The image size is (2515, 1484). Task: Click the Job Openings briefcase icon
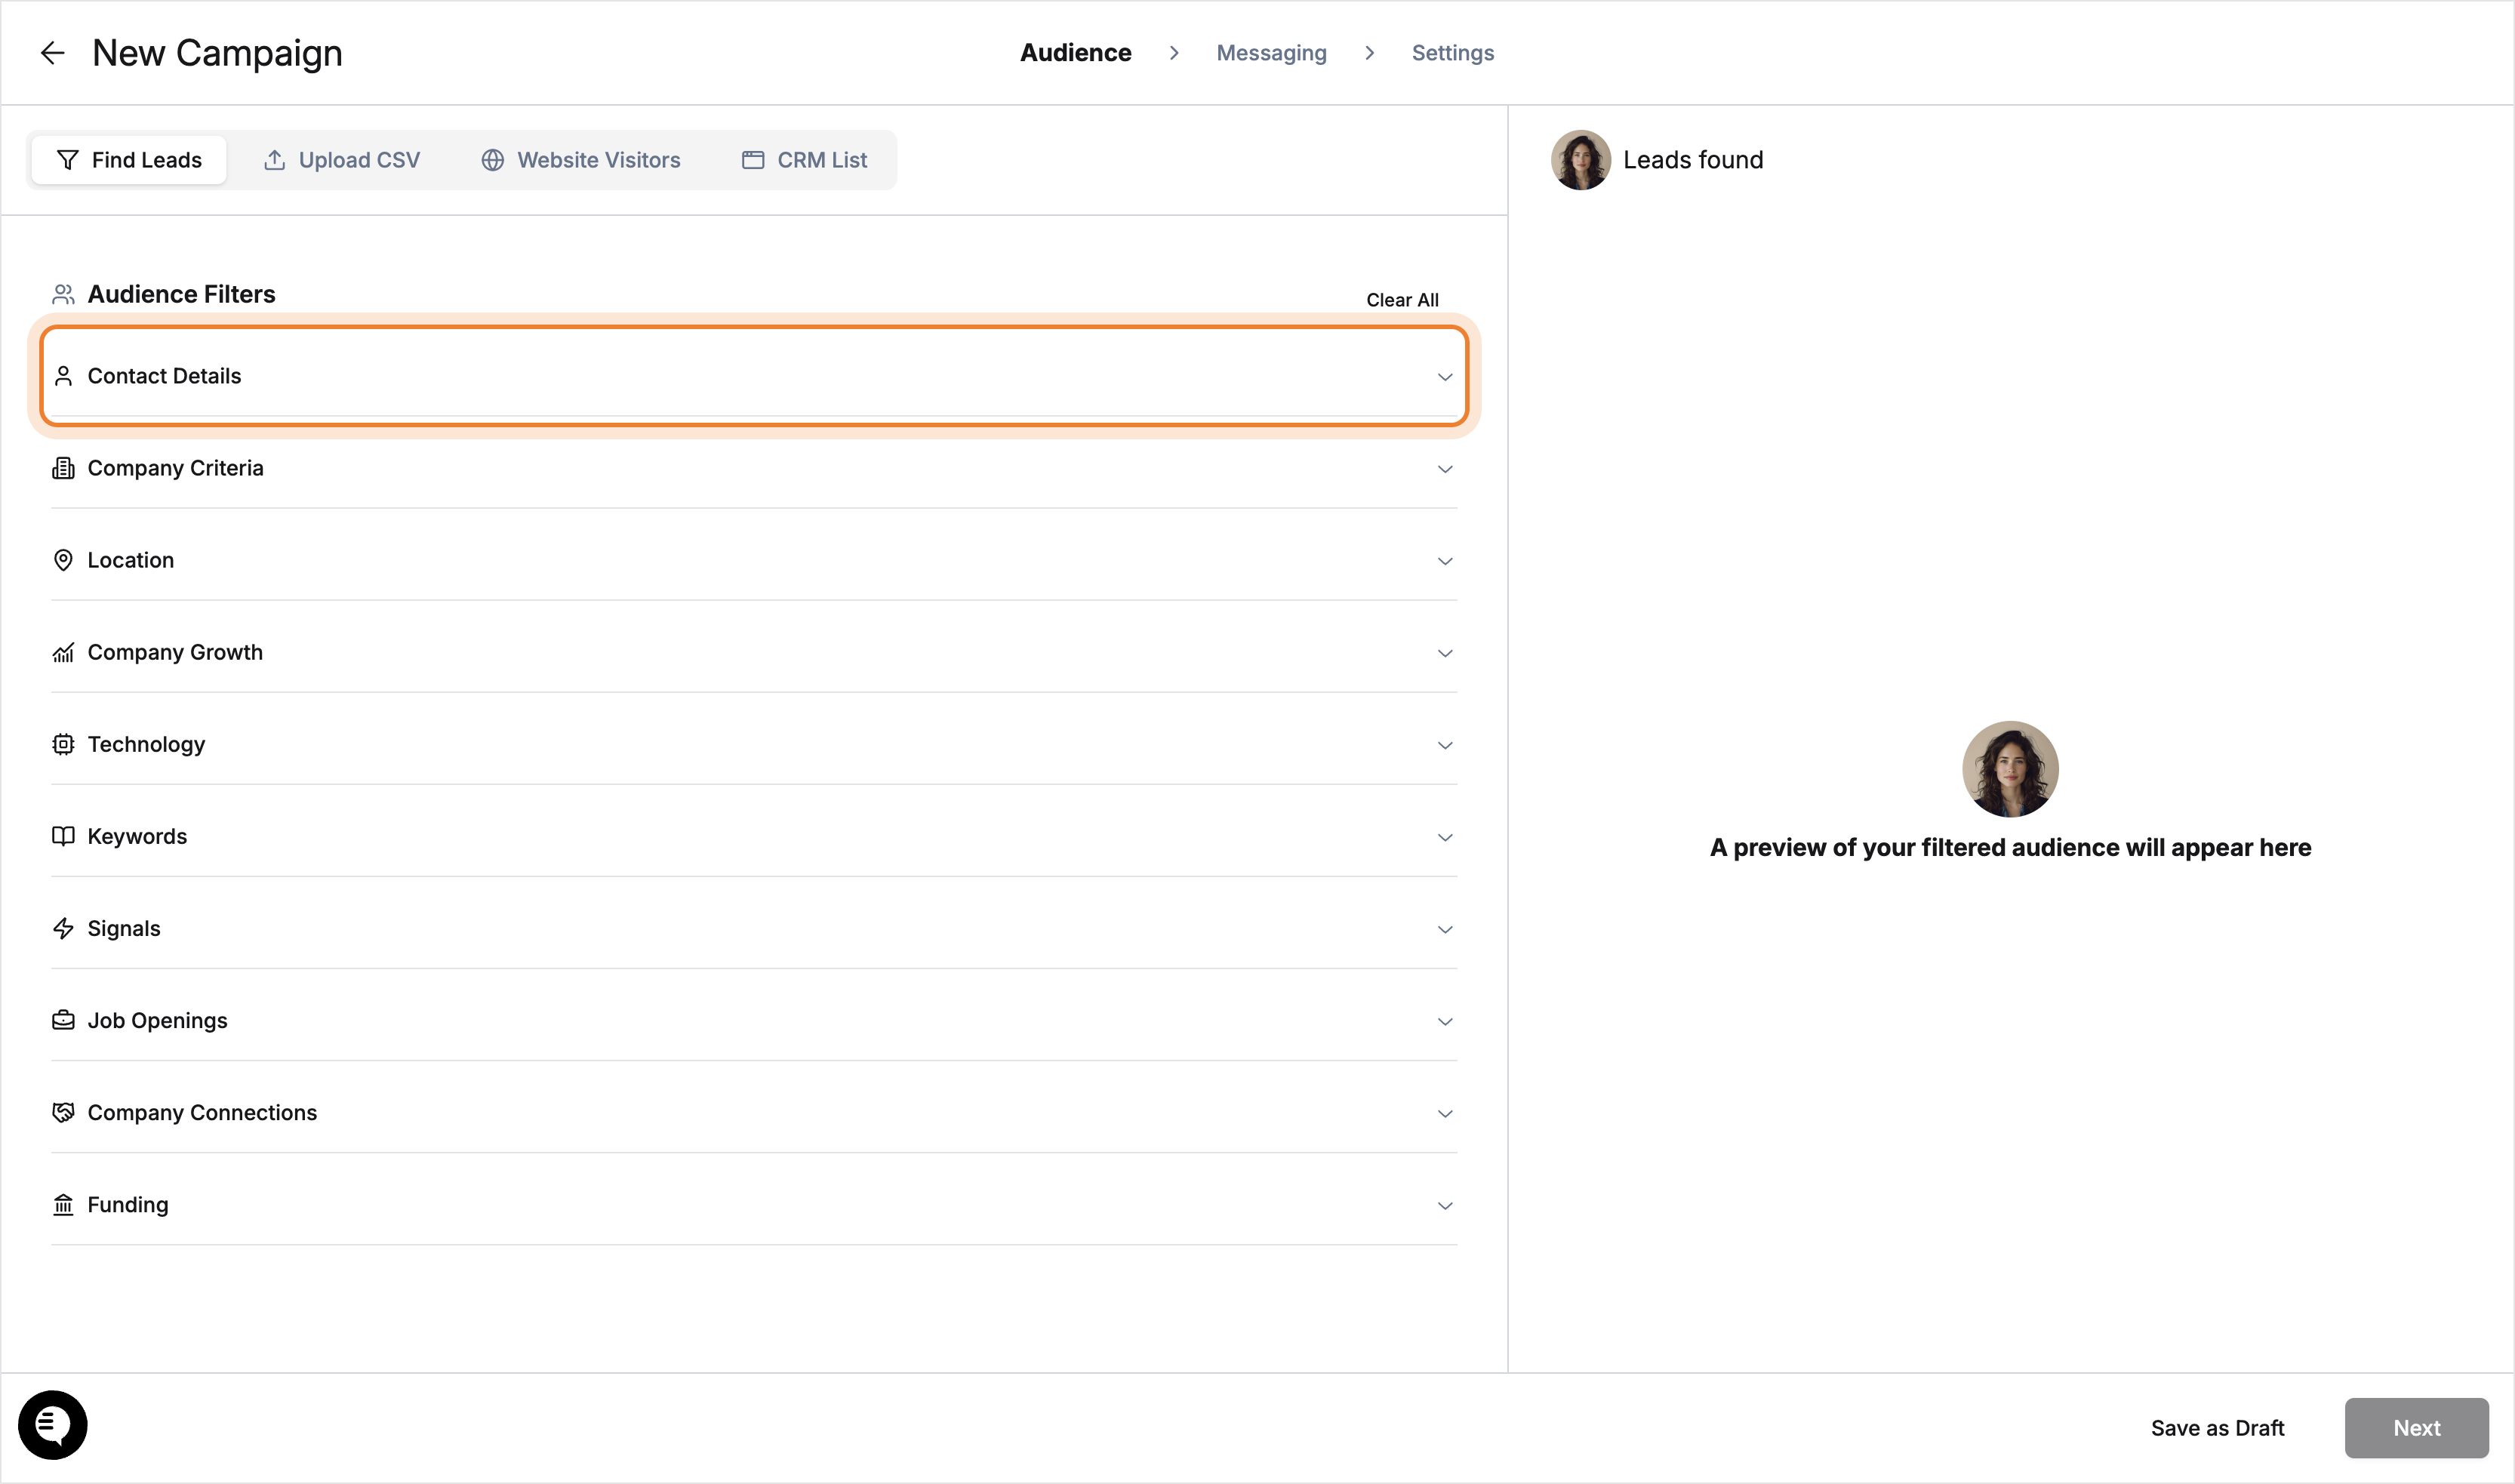(x=63, y=1020)
